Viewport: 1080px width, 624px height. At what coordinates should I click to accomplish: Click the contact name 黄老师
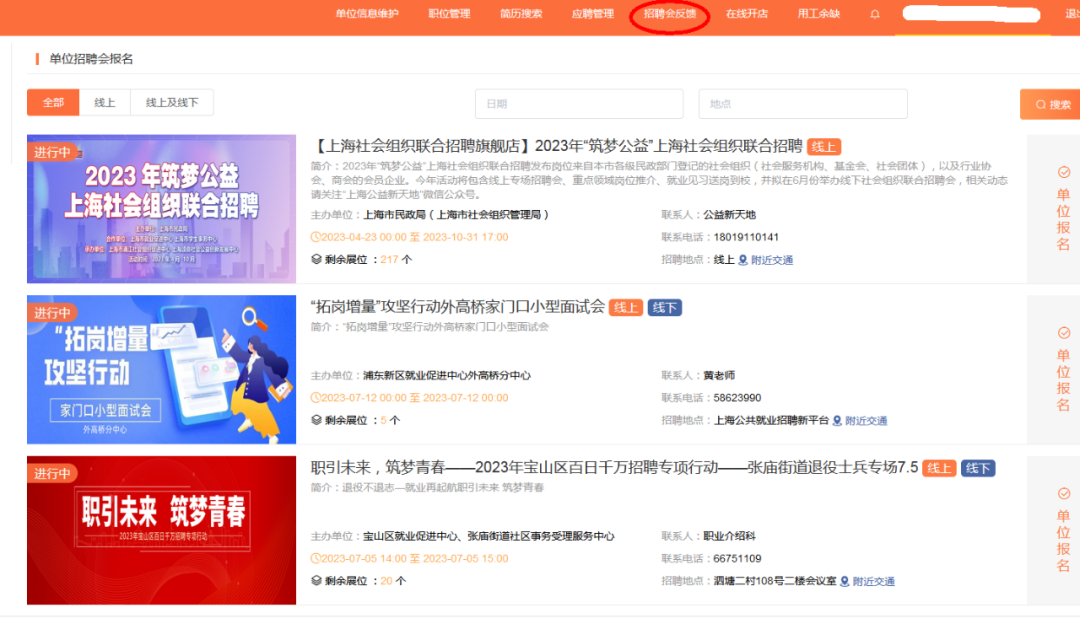tap(719, 375)
